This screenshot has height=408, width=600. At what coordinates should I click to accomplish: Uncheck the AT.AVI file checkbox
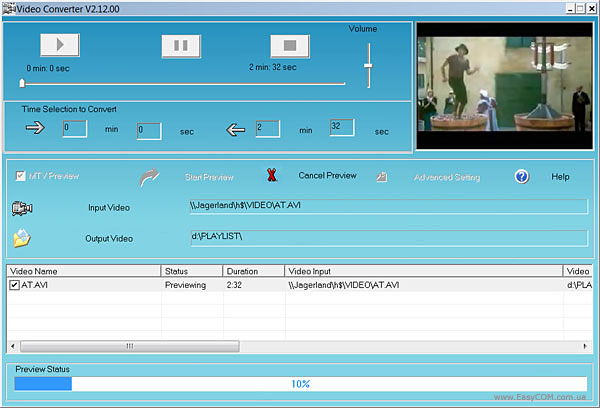click(14, 285)
